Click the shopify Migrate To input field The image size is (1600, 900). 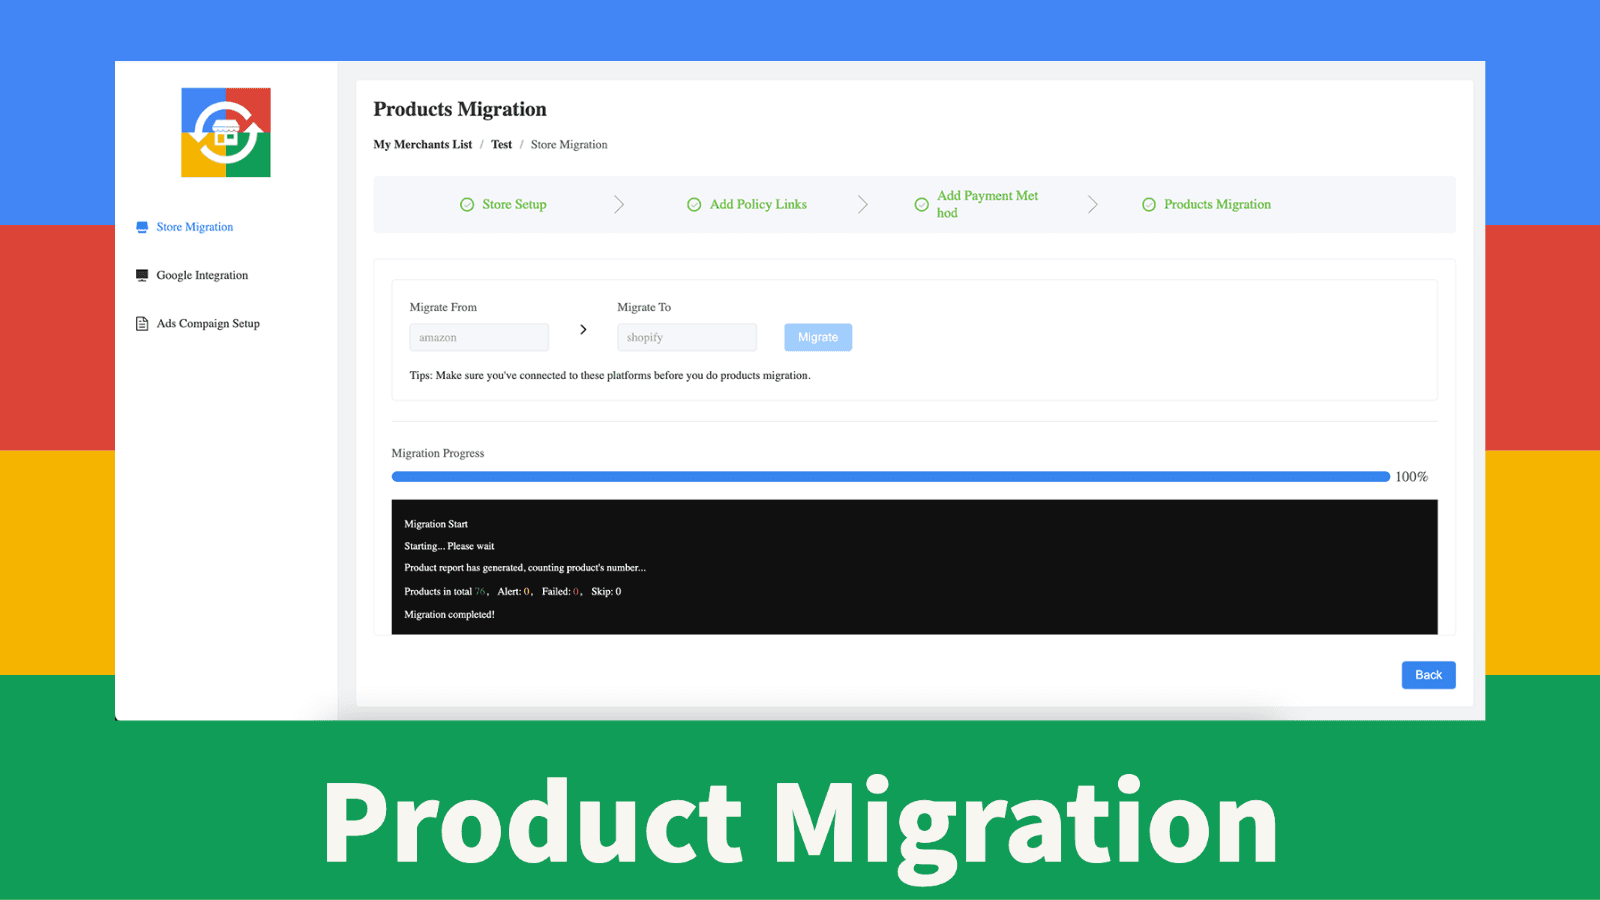(x=687, y=337)
